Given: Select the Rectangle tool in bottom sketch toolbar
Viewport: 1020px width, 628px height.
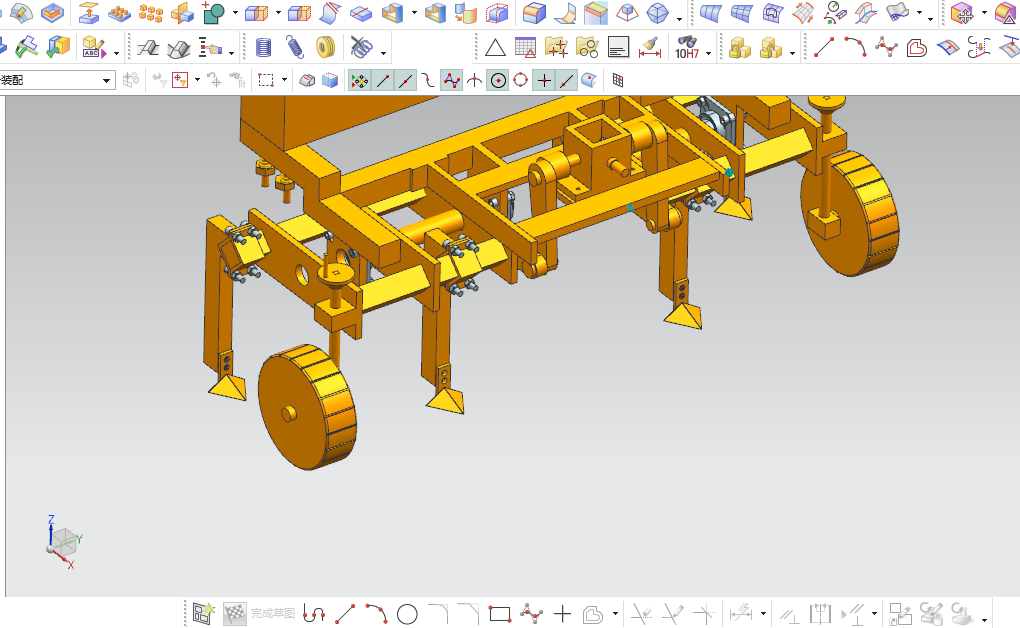Looking at the screenshot, I should coord(500,614).
